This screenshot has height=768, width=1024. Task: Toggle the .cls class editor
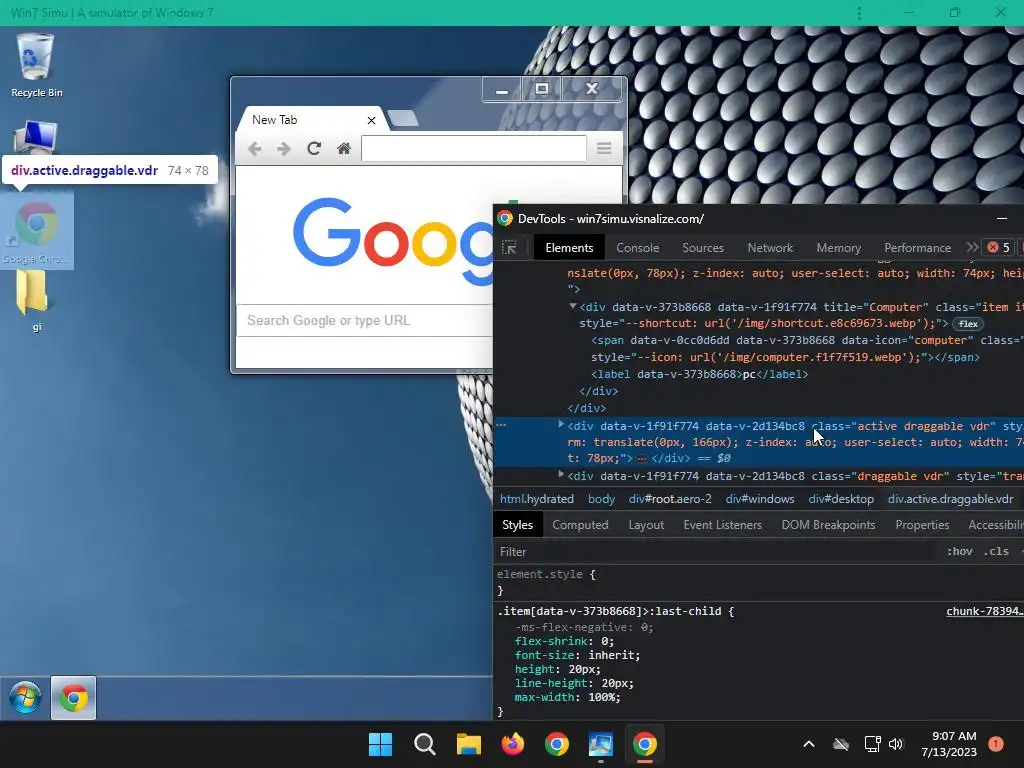pos(996,552)
